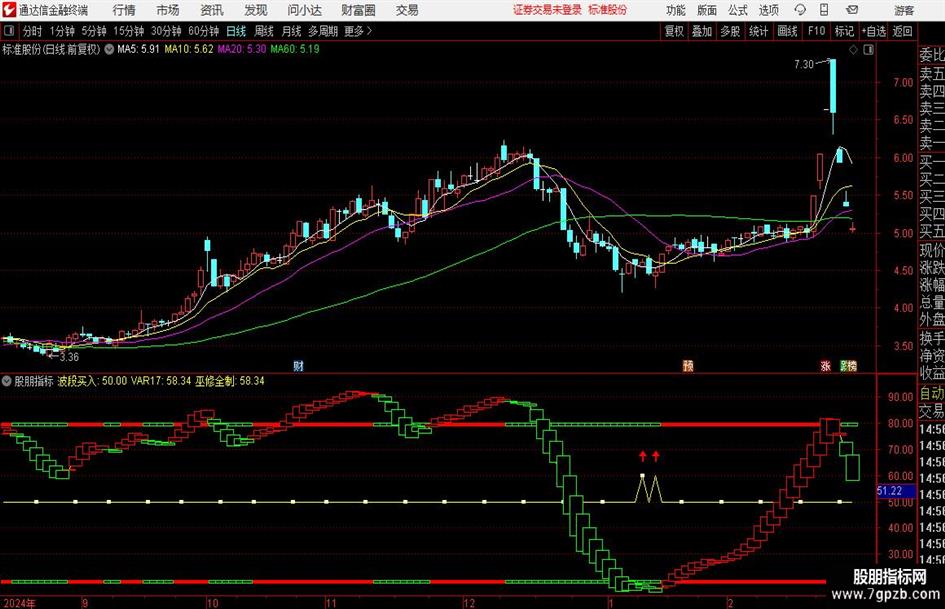Open the 行情 menu
The image size is (945, 609).
[124, 10]
